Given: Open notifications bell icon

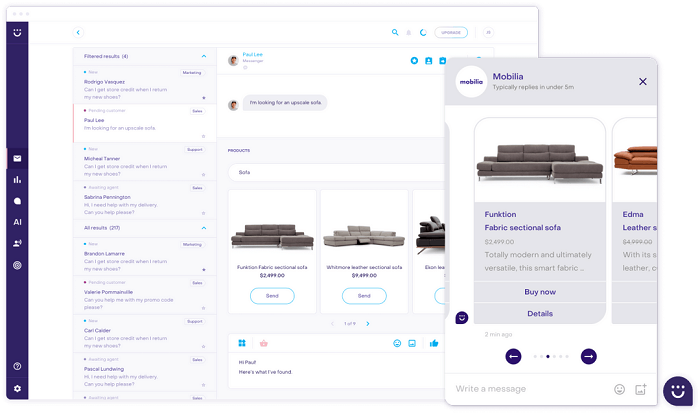Looking at the screenshot, I should pos(408,33).
